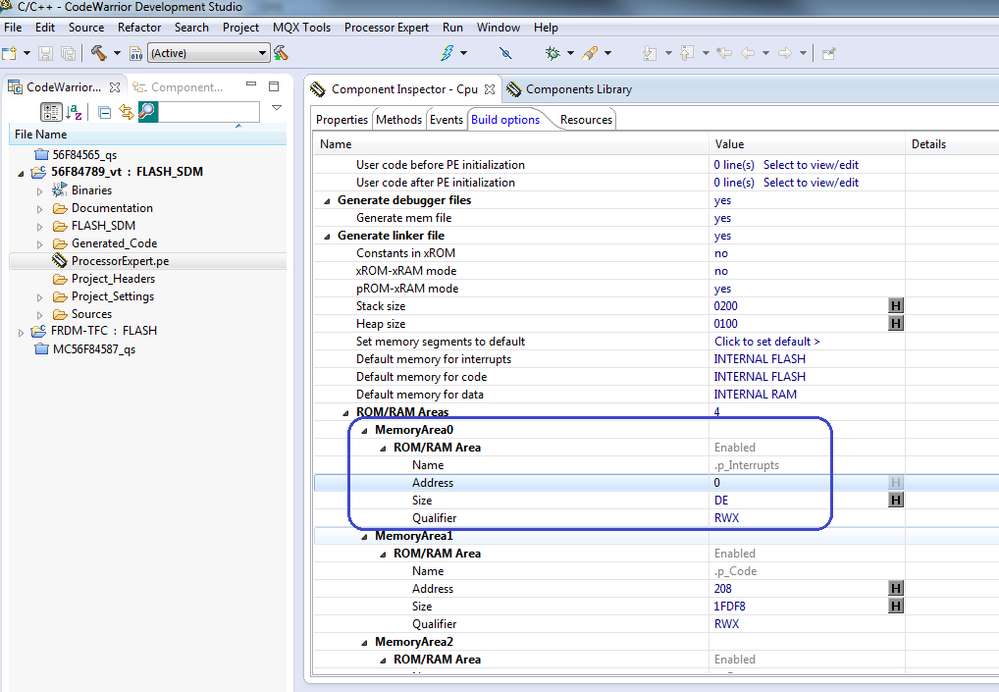The height and width of the screenshot is (692, 999).
Task: Click the alphabetical sort icon in project panel
Action: (75, 112)
